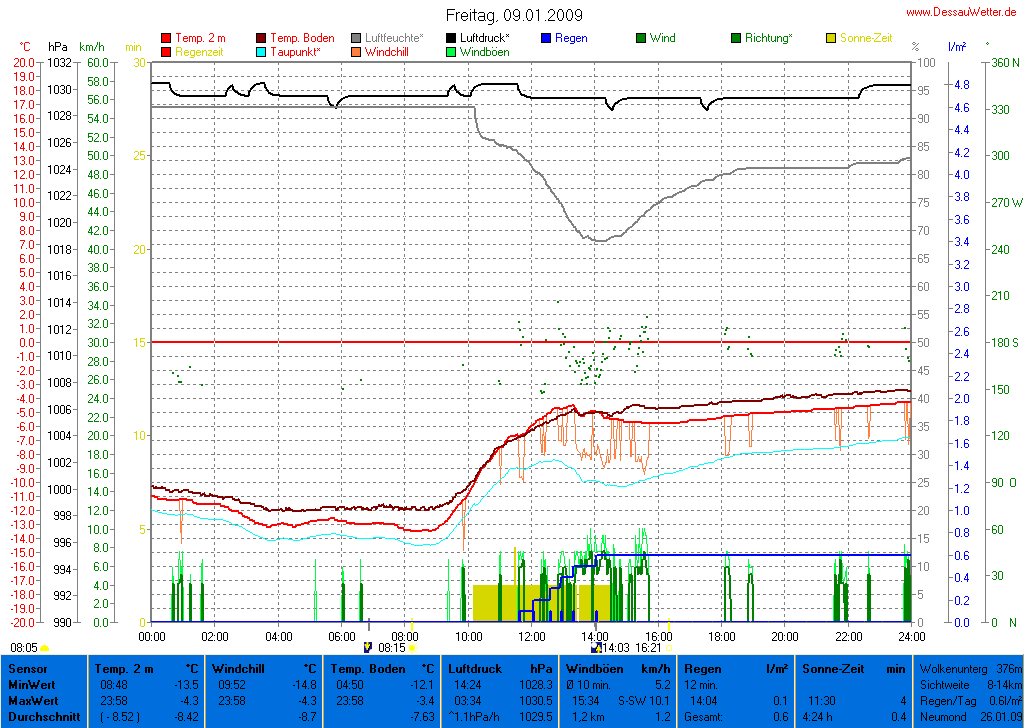Click the black Luftdruck legend swatch
The width and height of the screenshot is (1024, 728).
pos(451,38)
